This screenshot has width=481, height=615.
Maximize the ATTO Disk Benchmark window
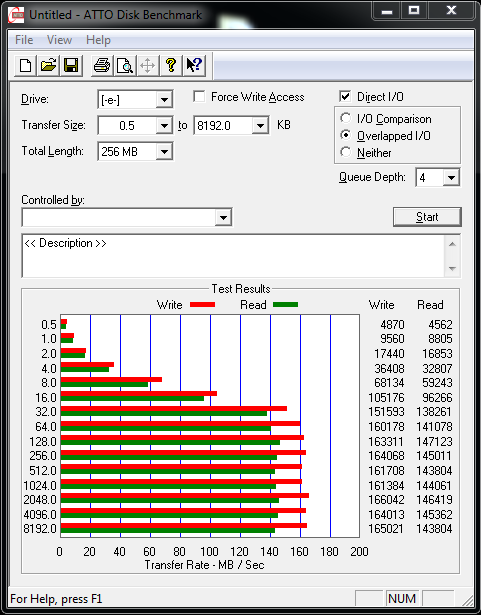pyautogui.click(x=414, y=11)
